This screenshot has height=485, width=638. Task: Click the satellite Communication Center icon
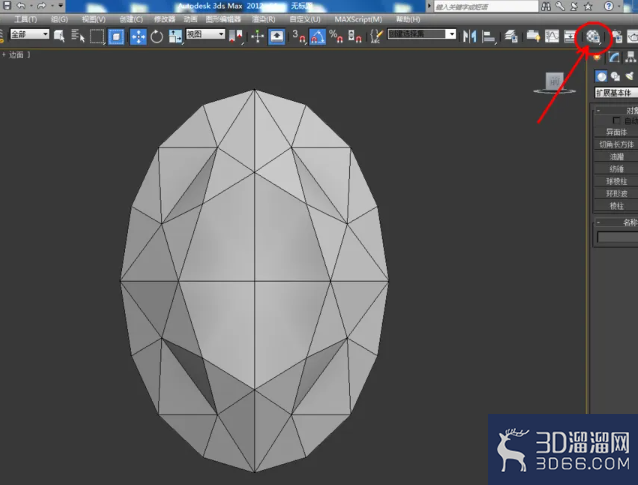coord(574,6)
